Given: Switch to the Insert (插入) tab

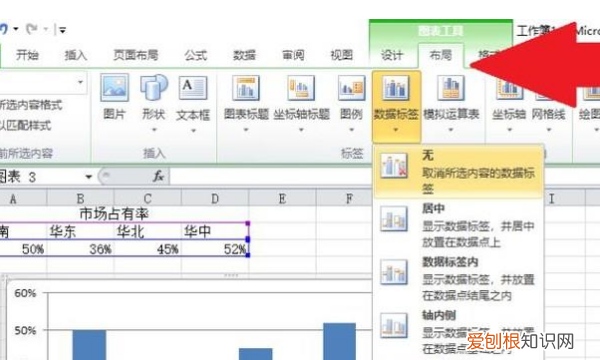Looking at the screenshot, I should coord(76,55).
